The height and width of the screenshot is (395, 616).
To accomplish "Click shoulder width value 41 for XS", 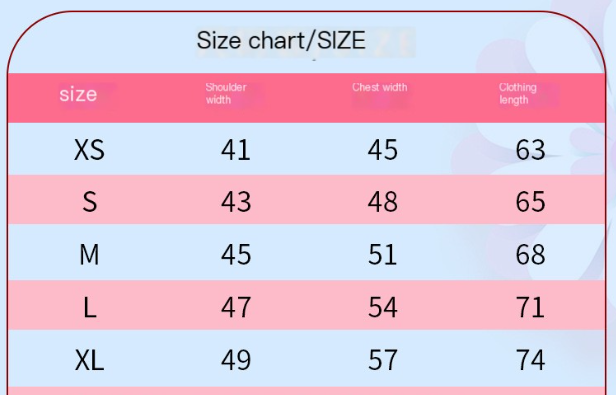I will coord(236,150).
